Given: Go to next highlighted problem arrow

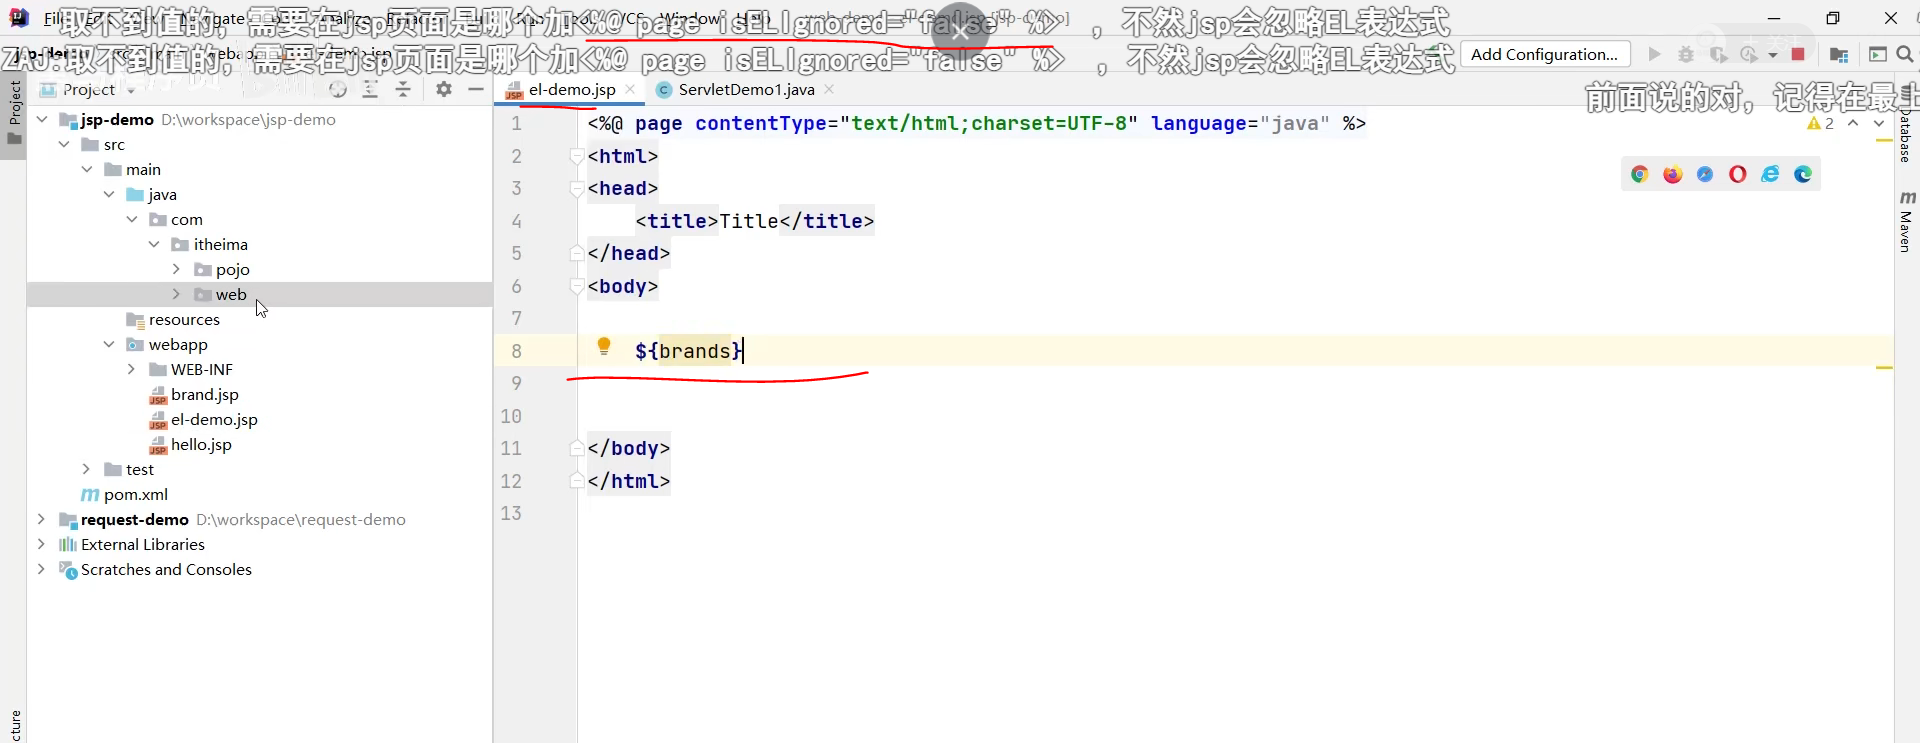Looking at the screenshot, I should (1879, 123).
